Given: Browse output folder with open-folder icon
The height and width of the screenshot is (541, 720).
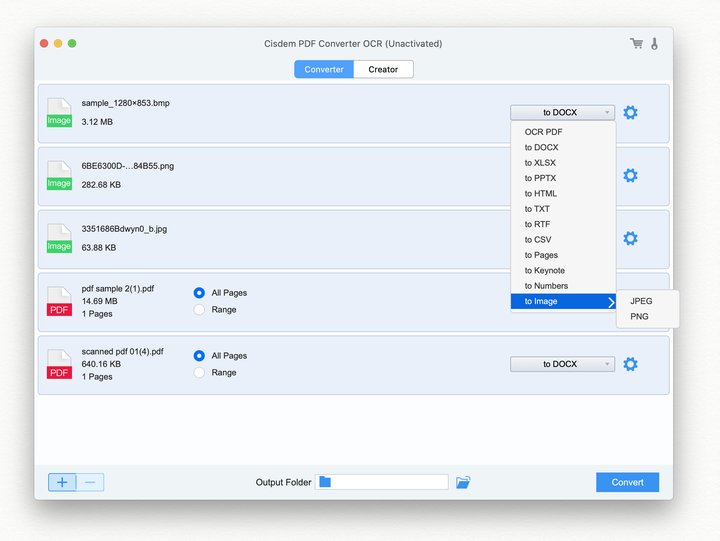Looking at the screenshot, I should click(x=463, y=482).
